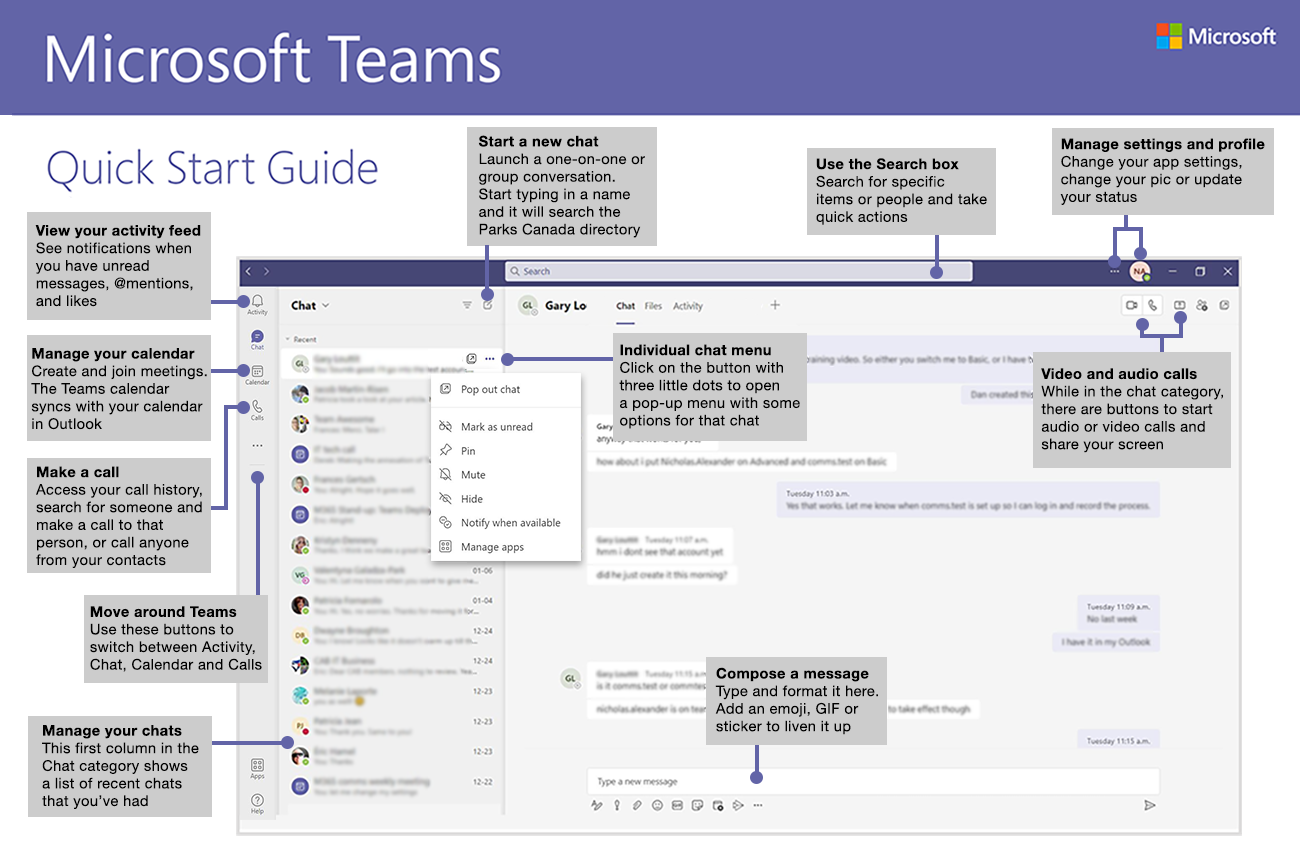1300x861 pixels.
Task: Open the chat dated 12-22
Action: click(391, 786)
